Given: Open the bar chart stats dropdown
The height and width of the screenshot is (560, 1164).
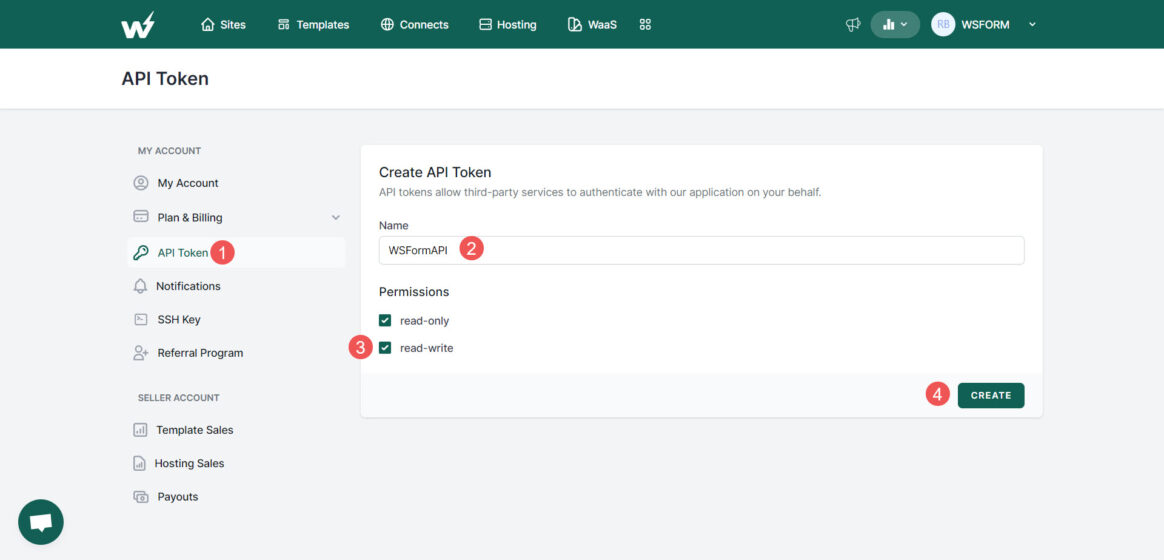Looking at the screenshot, I should tap(895, 25).
